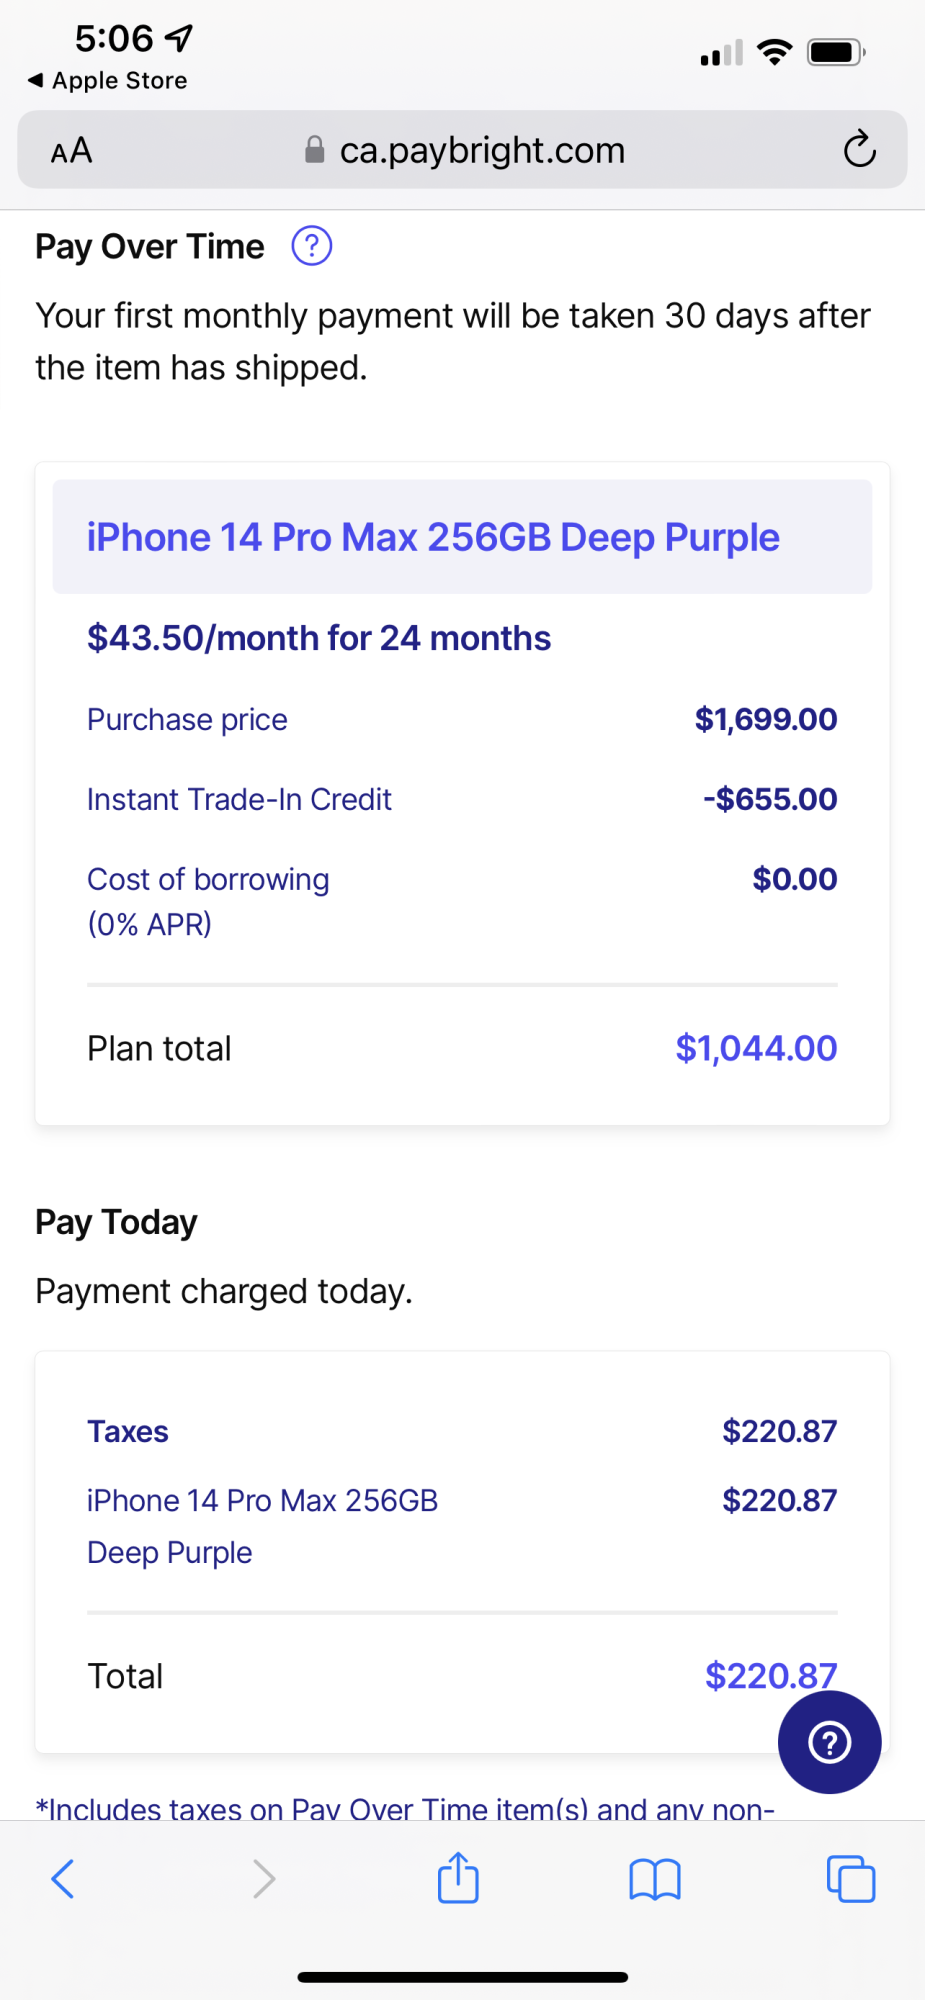Tap the Cost of borrowing label

tap(208, 879)
